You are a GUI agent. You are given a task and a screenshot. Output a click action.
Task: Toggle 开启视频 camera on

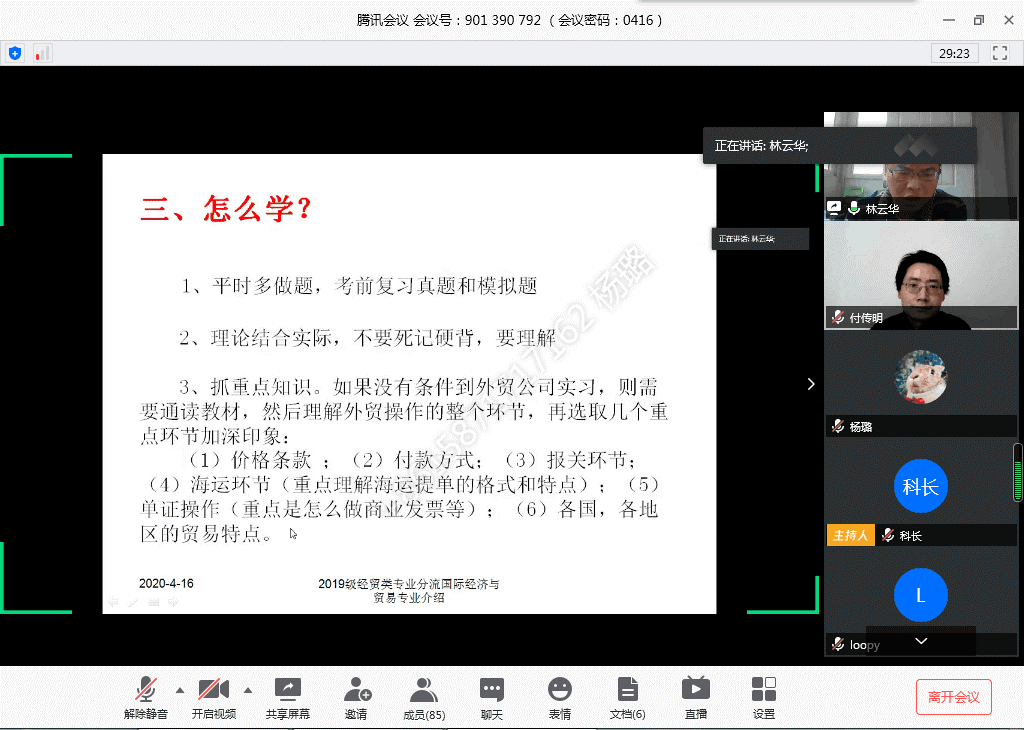(x=213, y=689)
